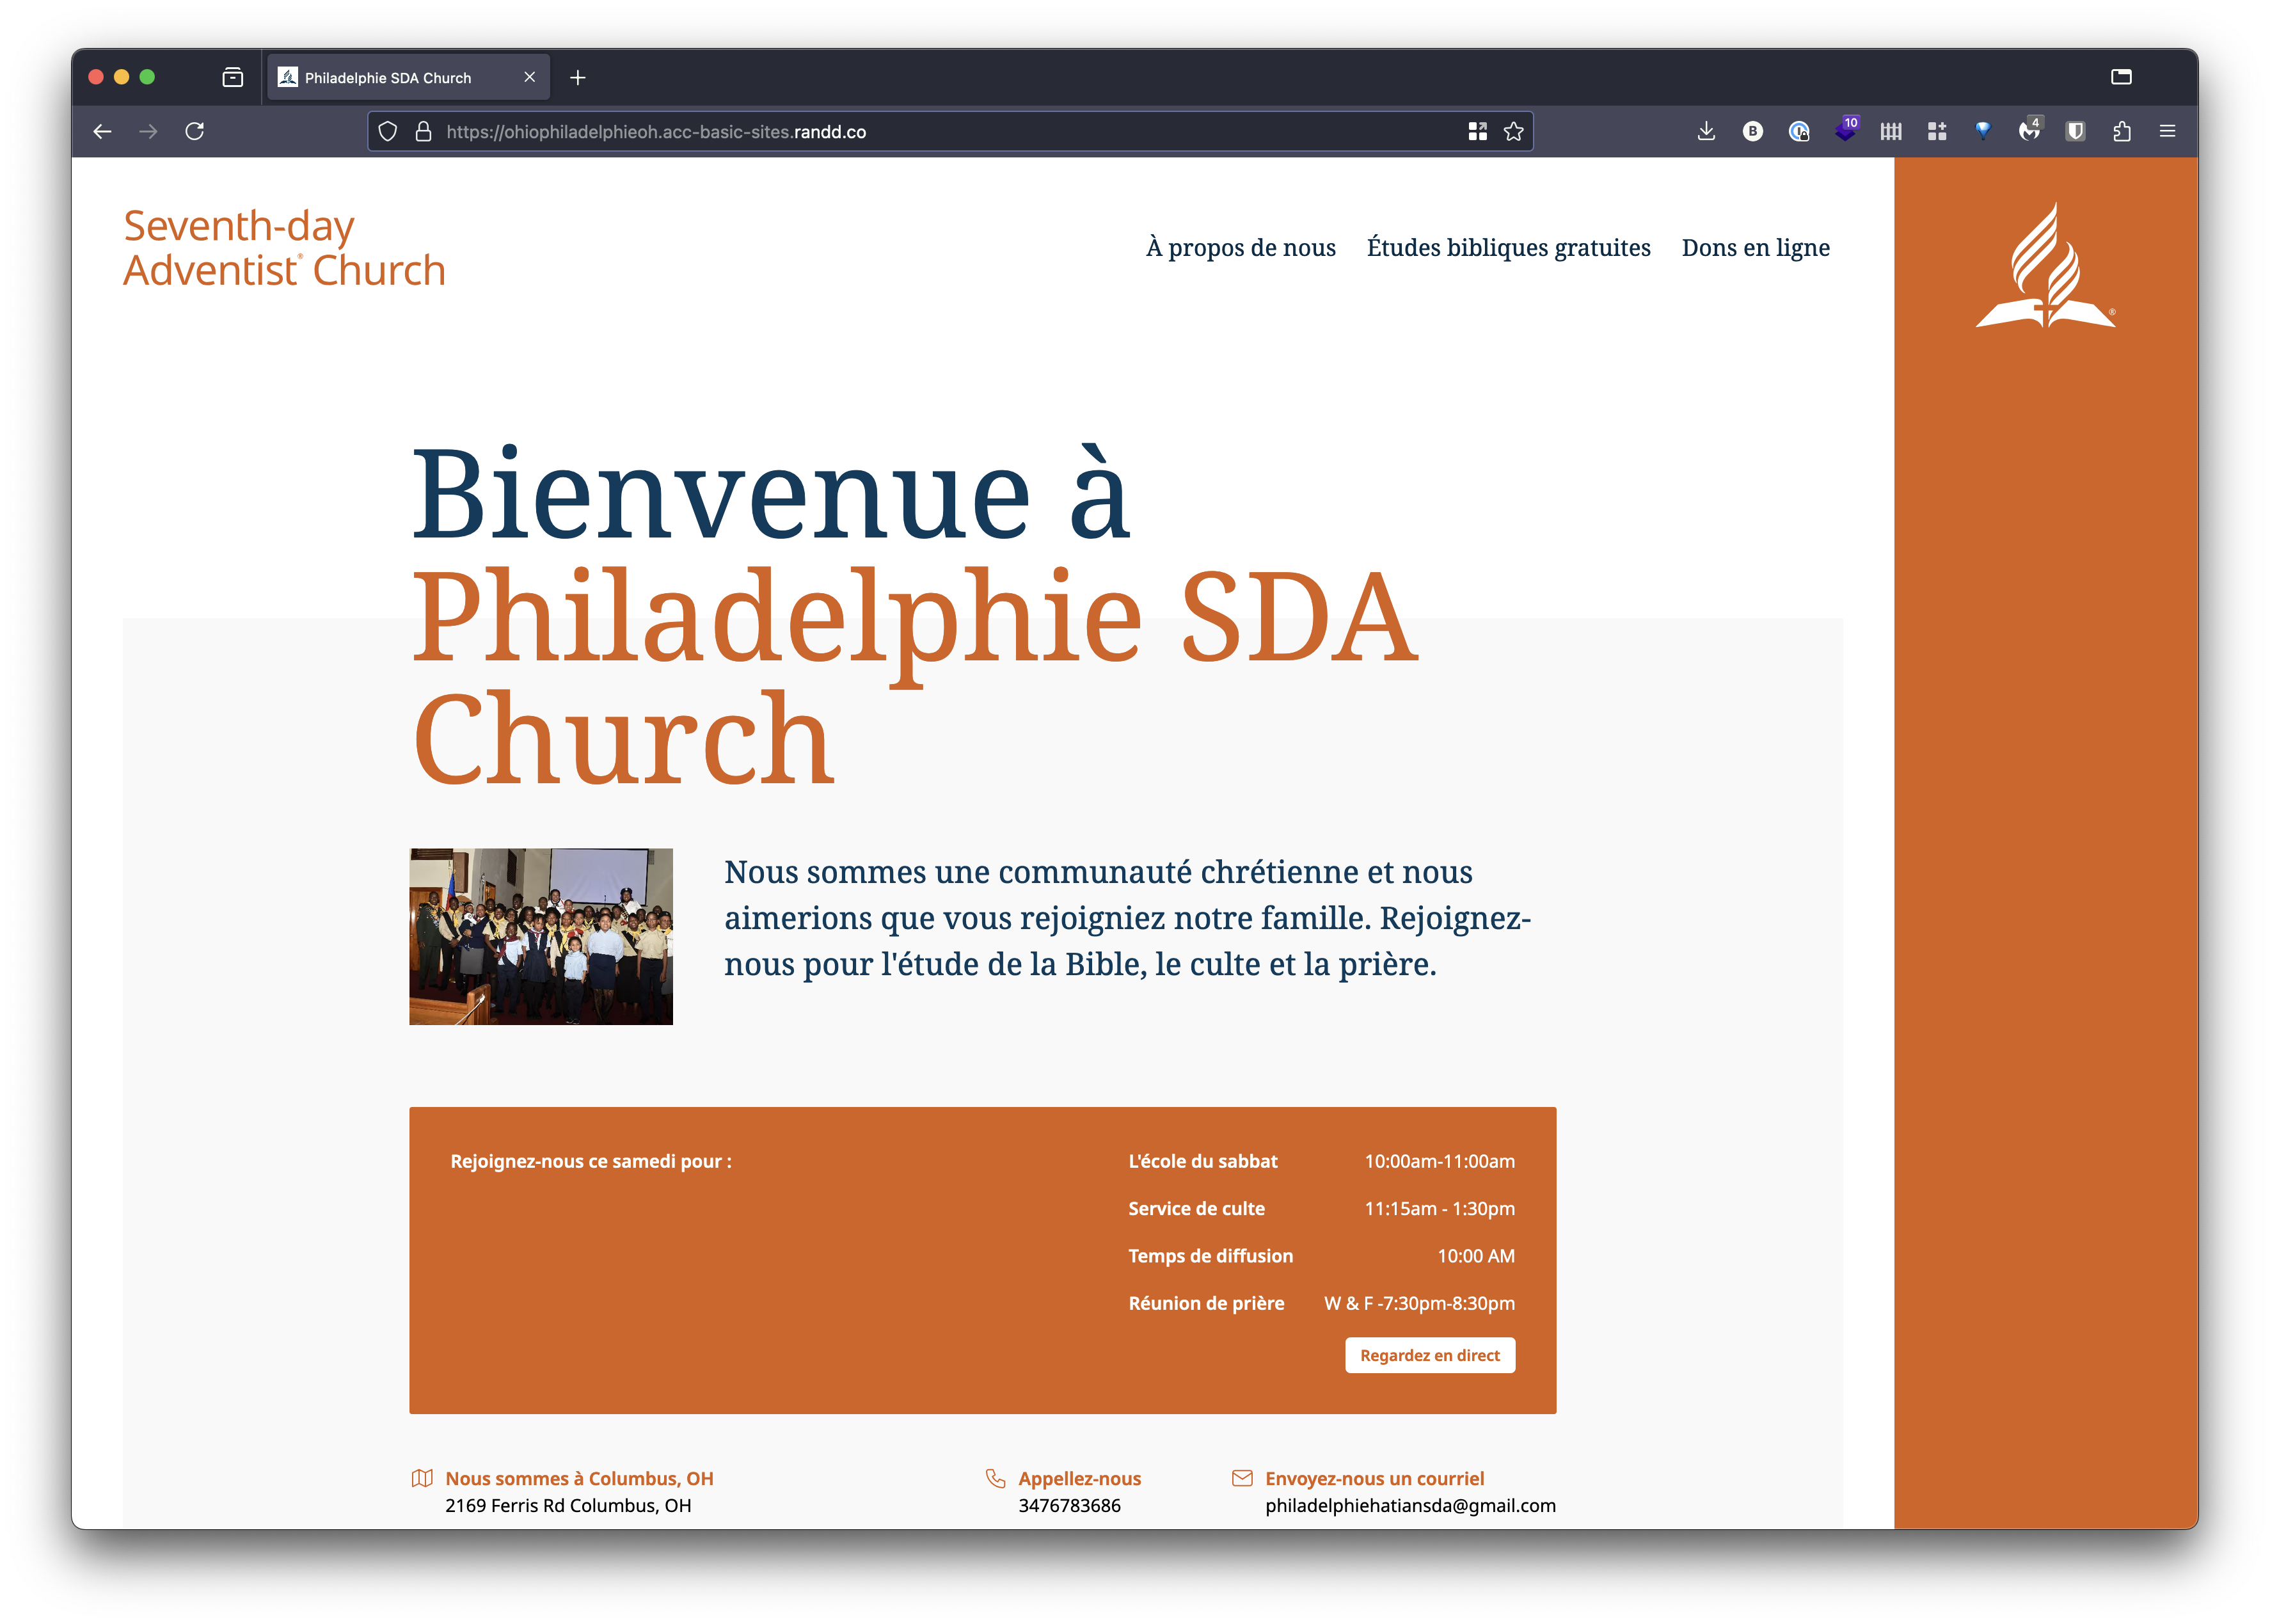Select the address text 2169 Ferris Rd Columbus, OH
Screen dimensions: 2270x1624
click(568, 1505)
